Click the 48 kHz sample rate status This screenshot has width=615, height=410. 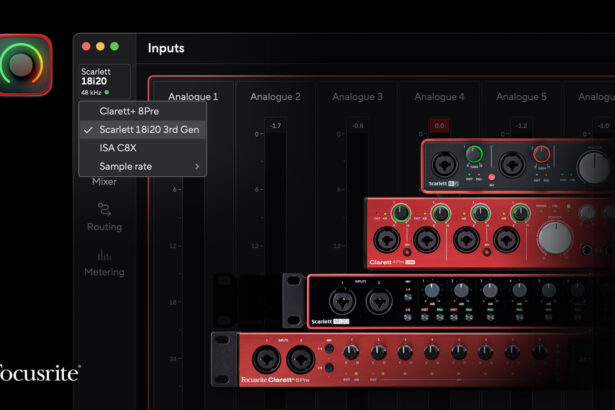[91, 93]
